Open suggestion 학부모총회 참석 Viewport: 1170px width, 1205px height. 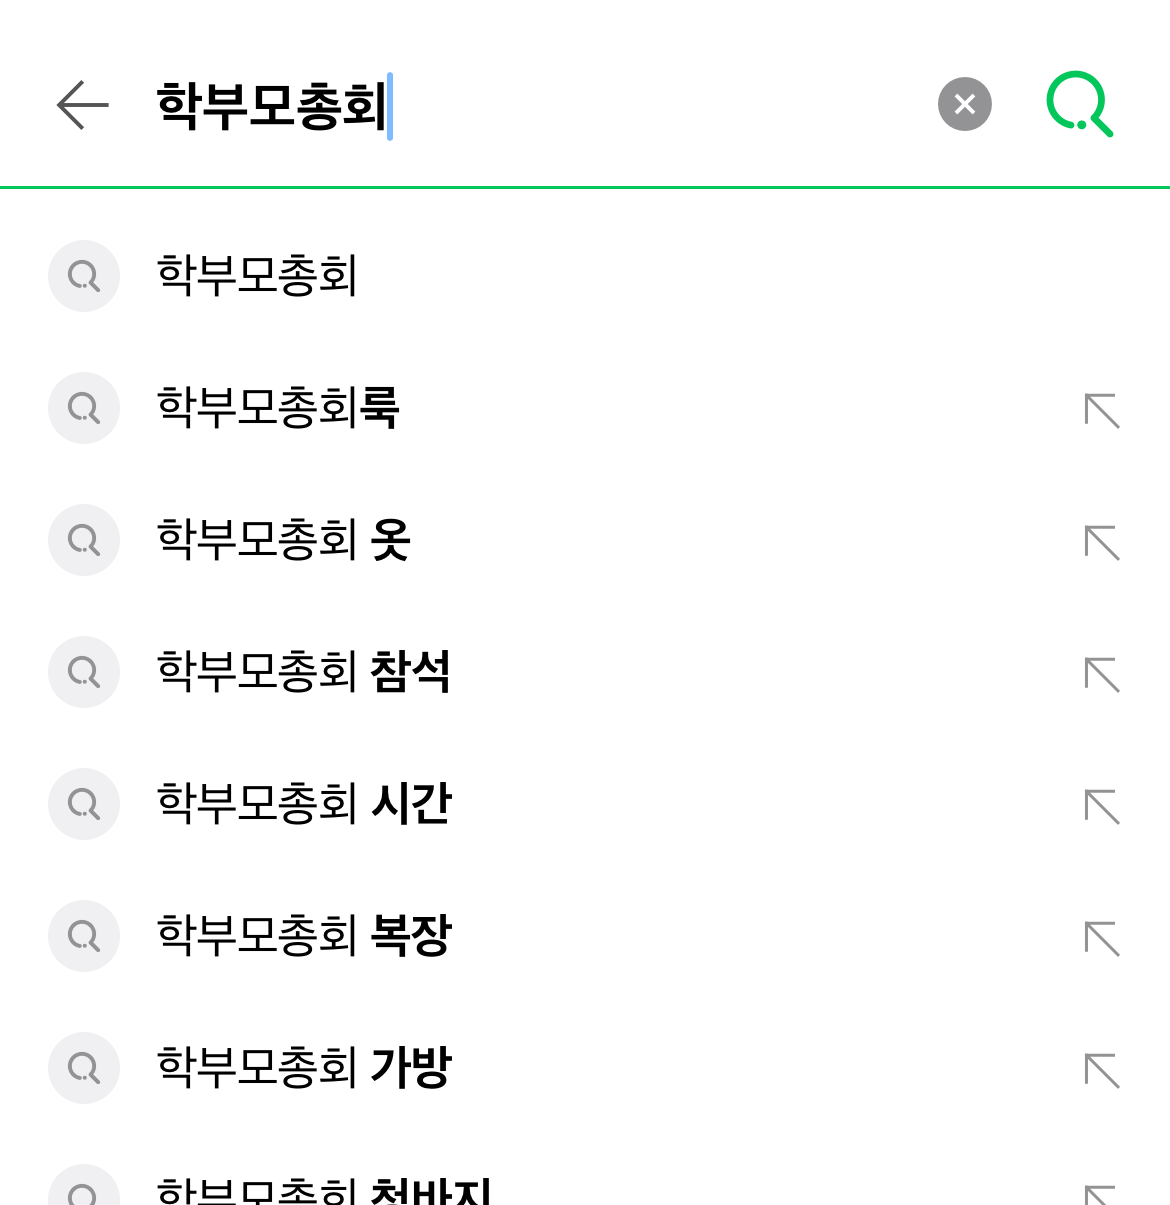pyautogui.click(x=585, y=672)
